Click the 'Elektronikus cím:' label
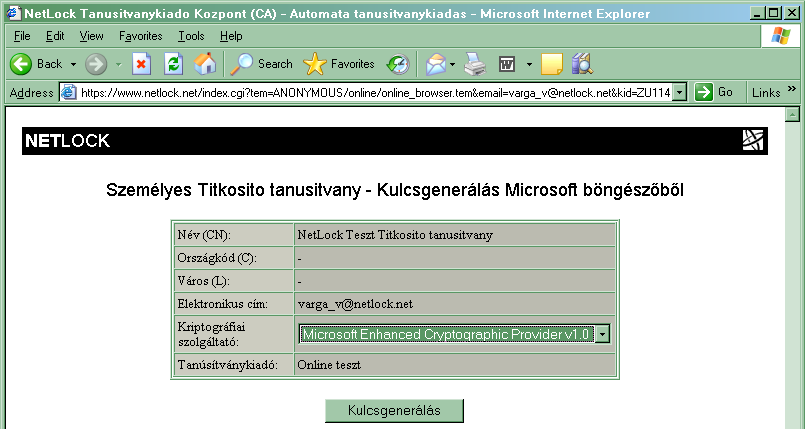 click(x=222, y=304)
